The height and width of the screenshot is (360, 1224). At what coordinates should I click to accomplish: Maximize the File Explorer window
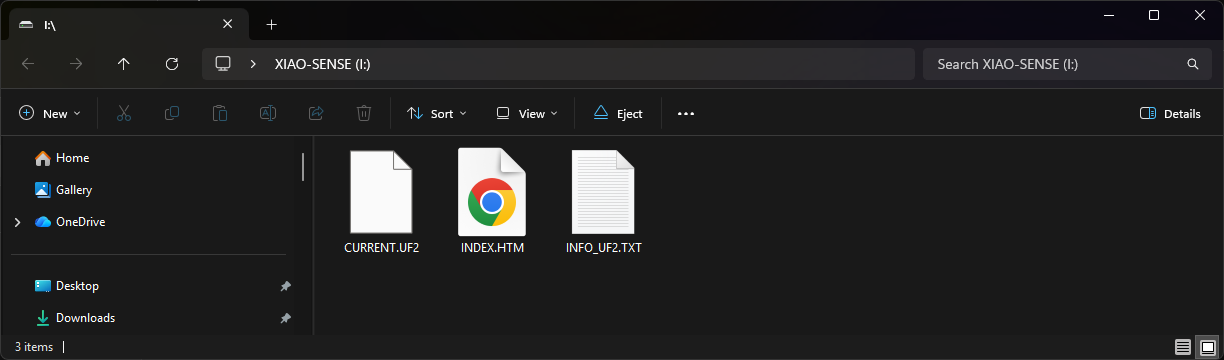pos(1154,15)
